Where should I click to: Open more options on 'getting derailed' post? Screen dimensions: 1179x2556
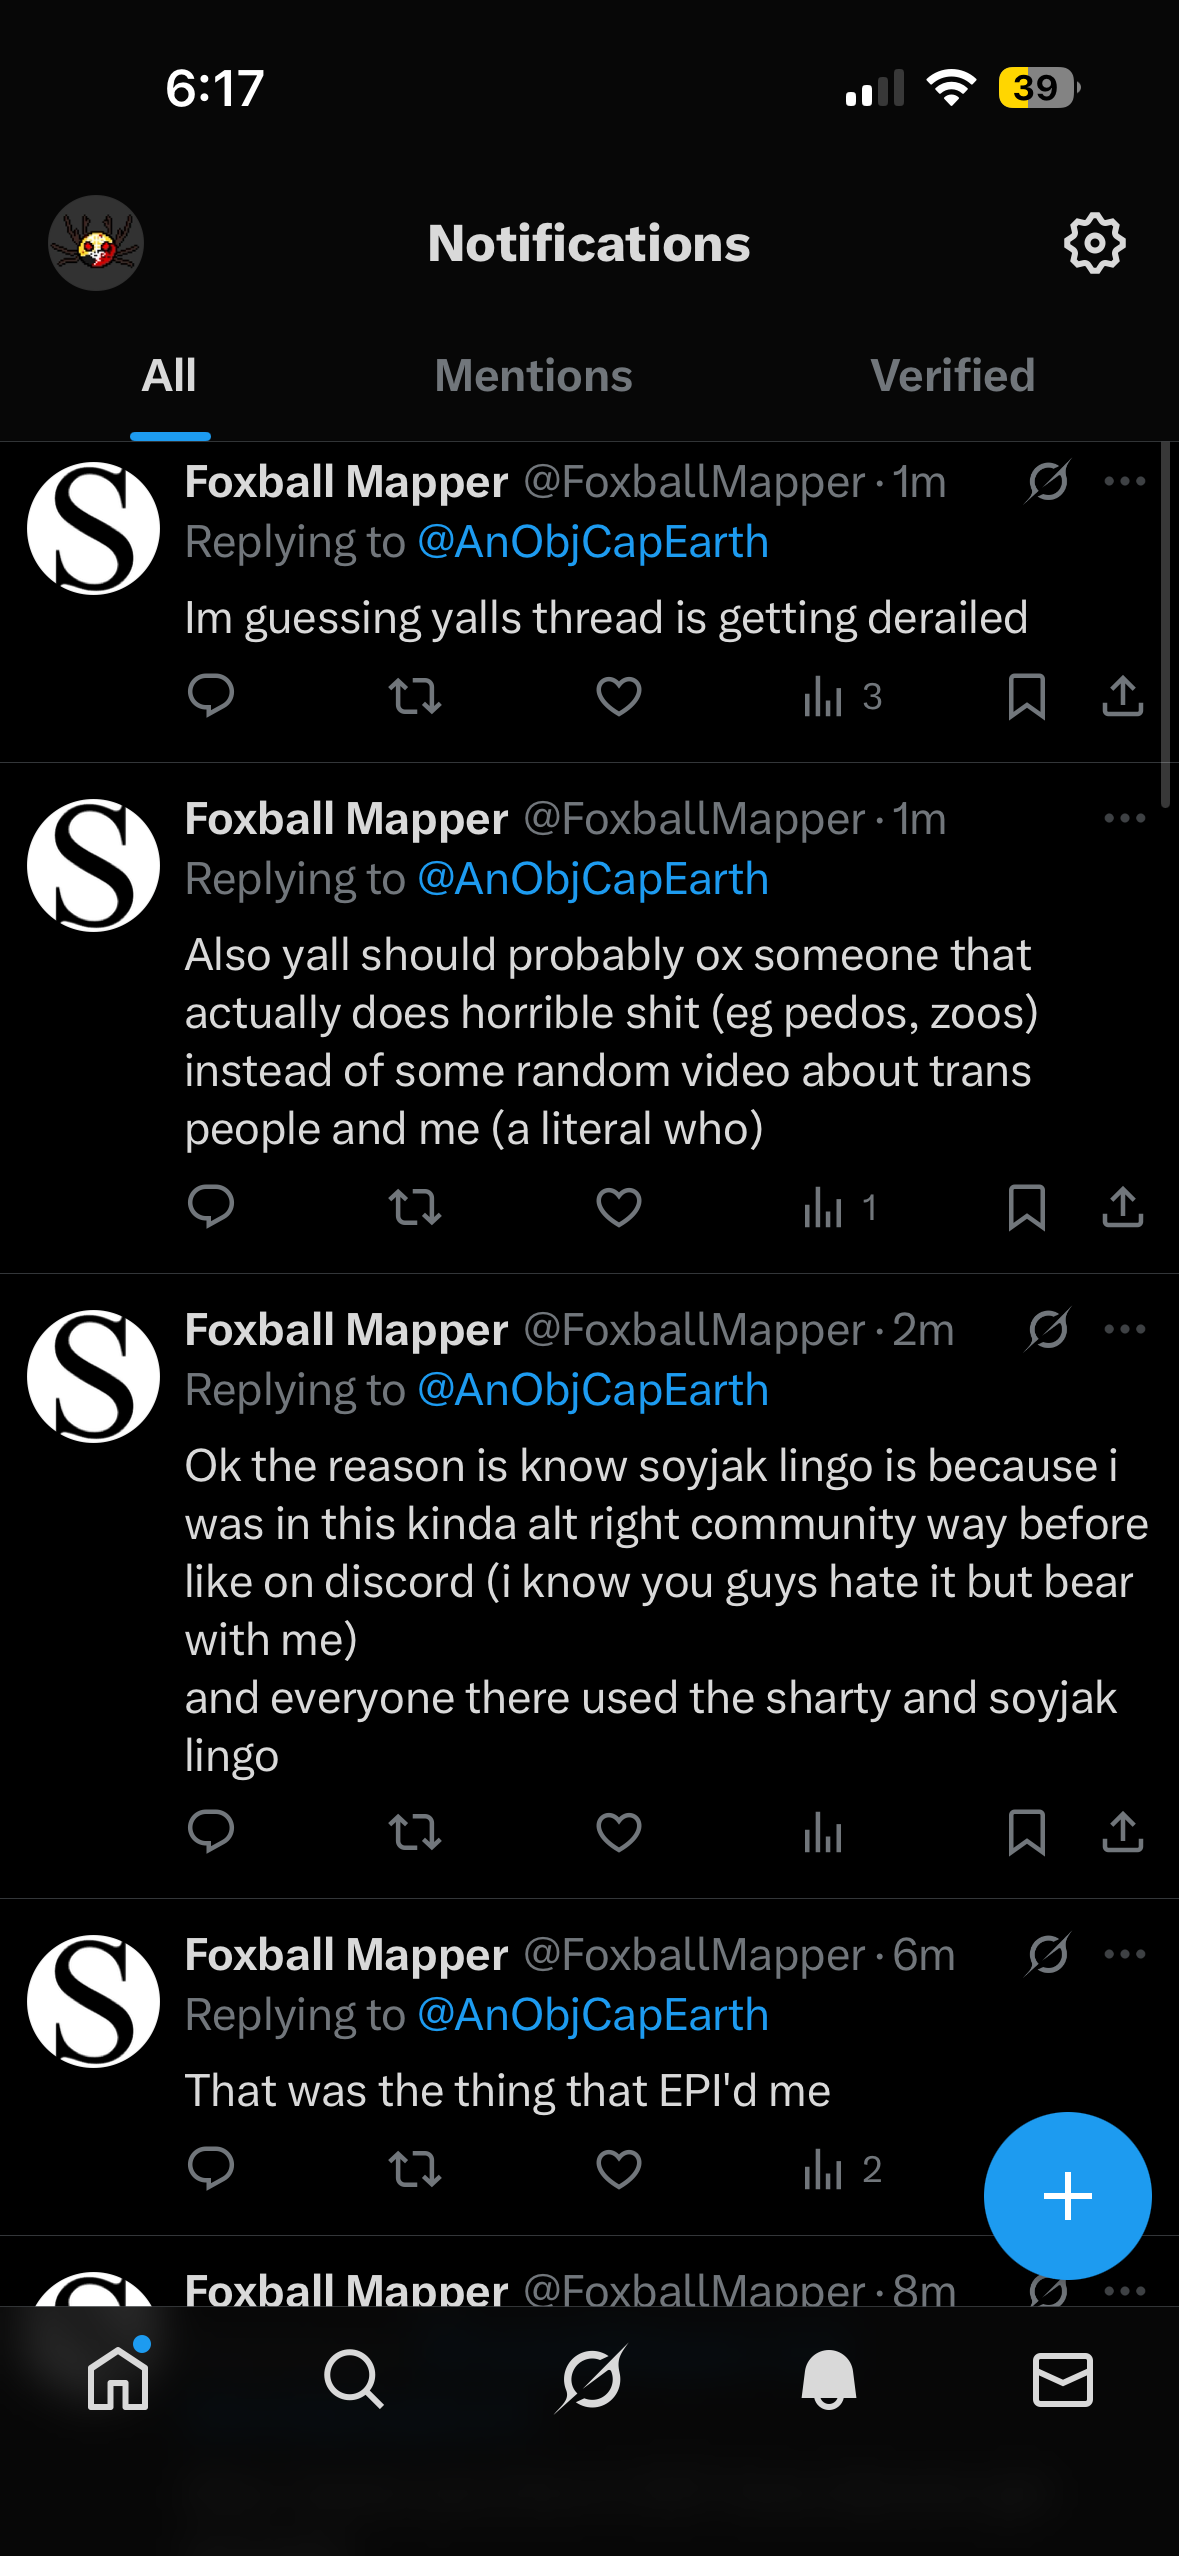coord(1124,482)
